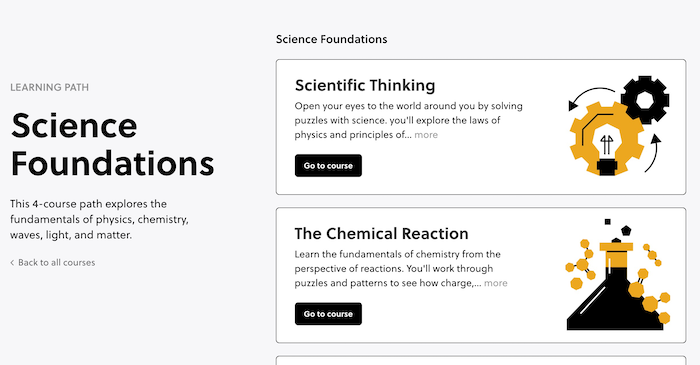Click the back chevron beside Back to all courses
Viewport: 700px width, 365px height.
[12, 262]
